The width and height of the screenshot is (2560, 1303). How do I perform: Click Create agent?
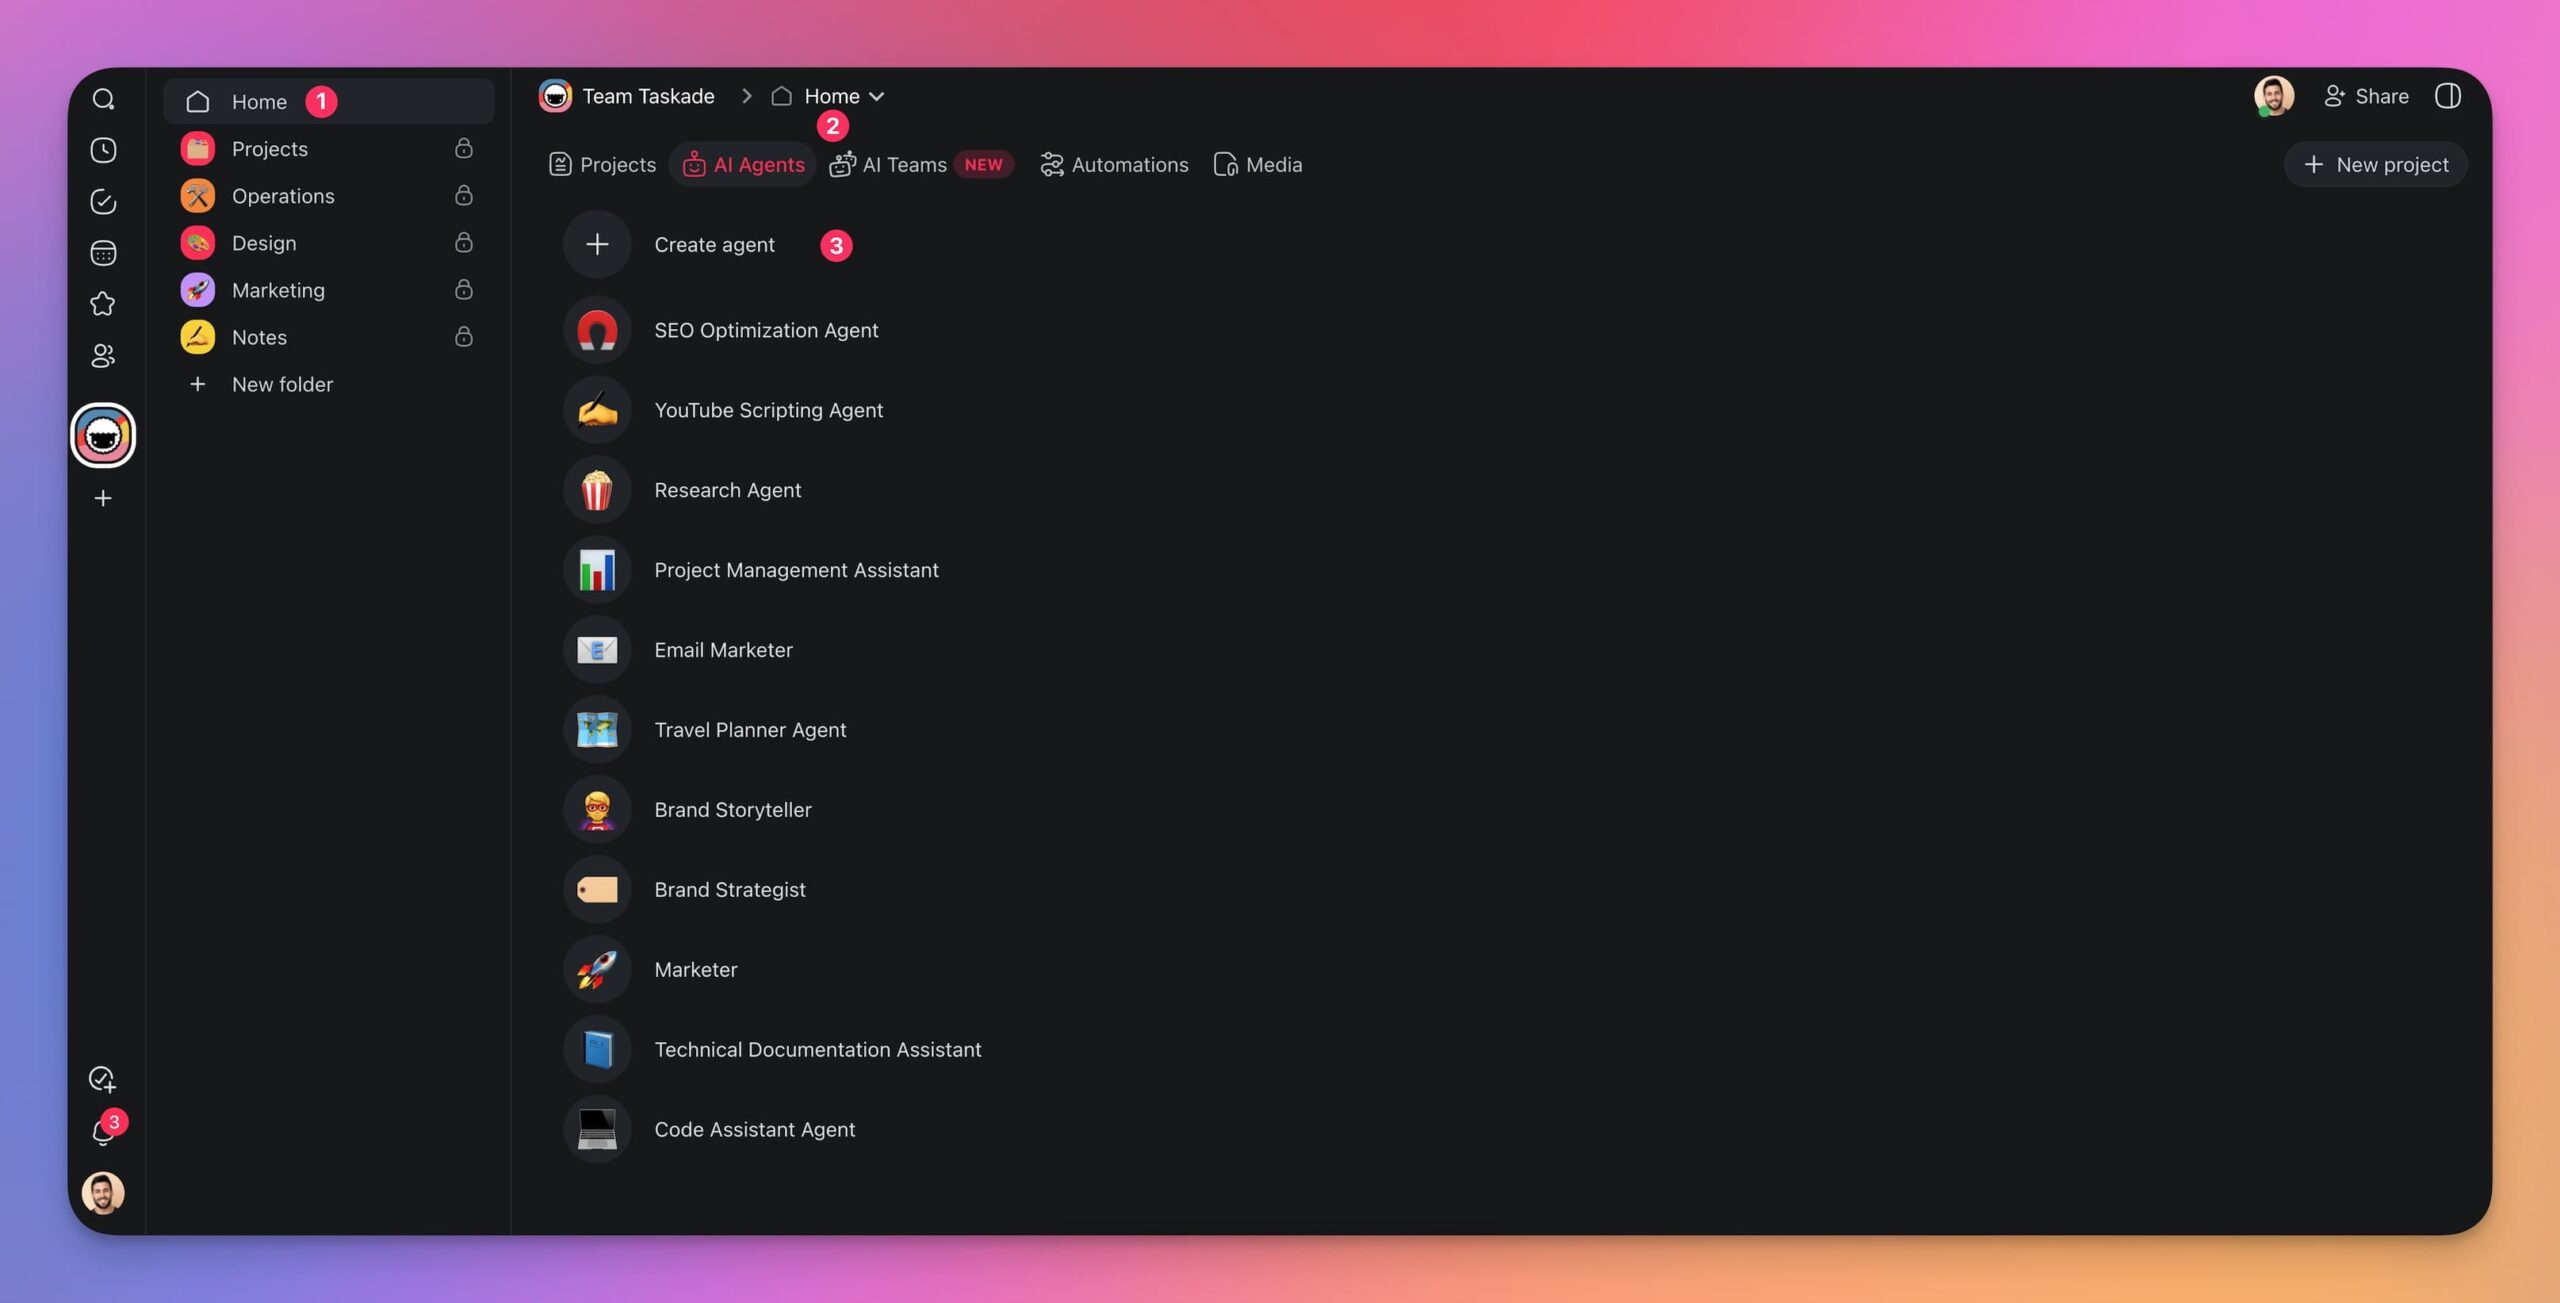point(714,244)
